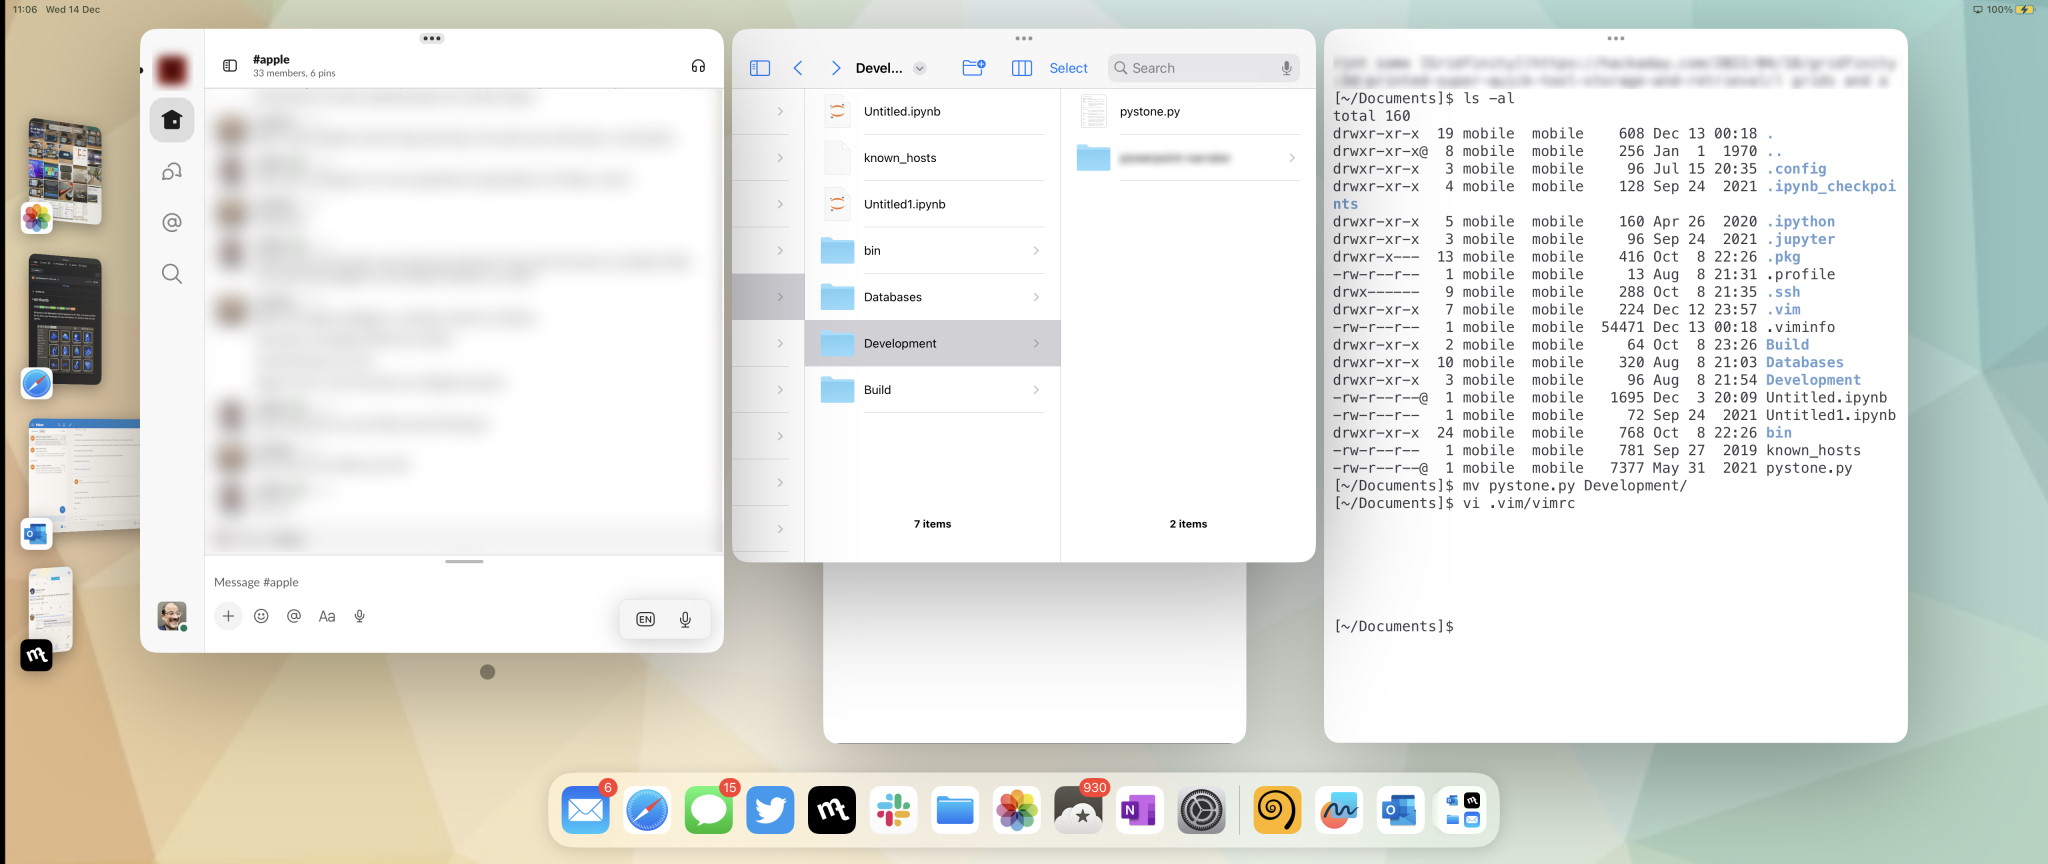Click Files Search field
Screen dimensions: 2048x864
pyautogui.click(x=1204, y=68)
